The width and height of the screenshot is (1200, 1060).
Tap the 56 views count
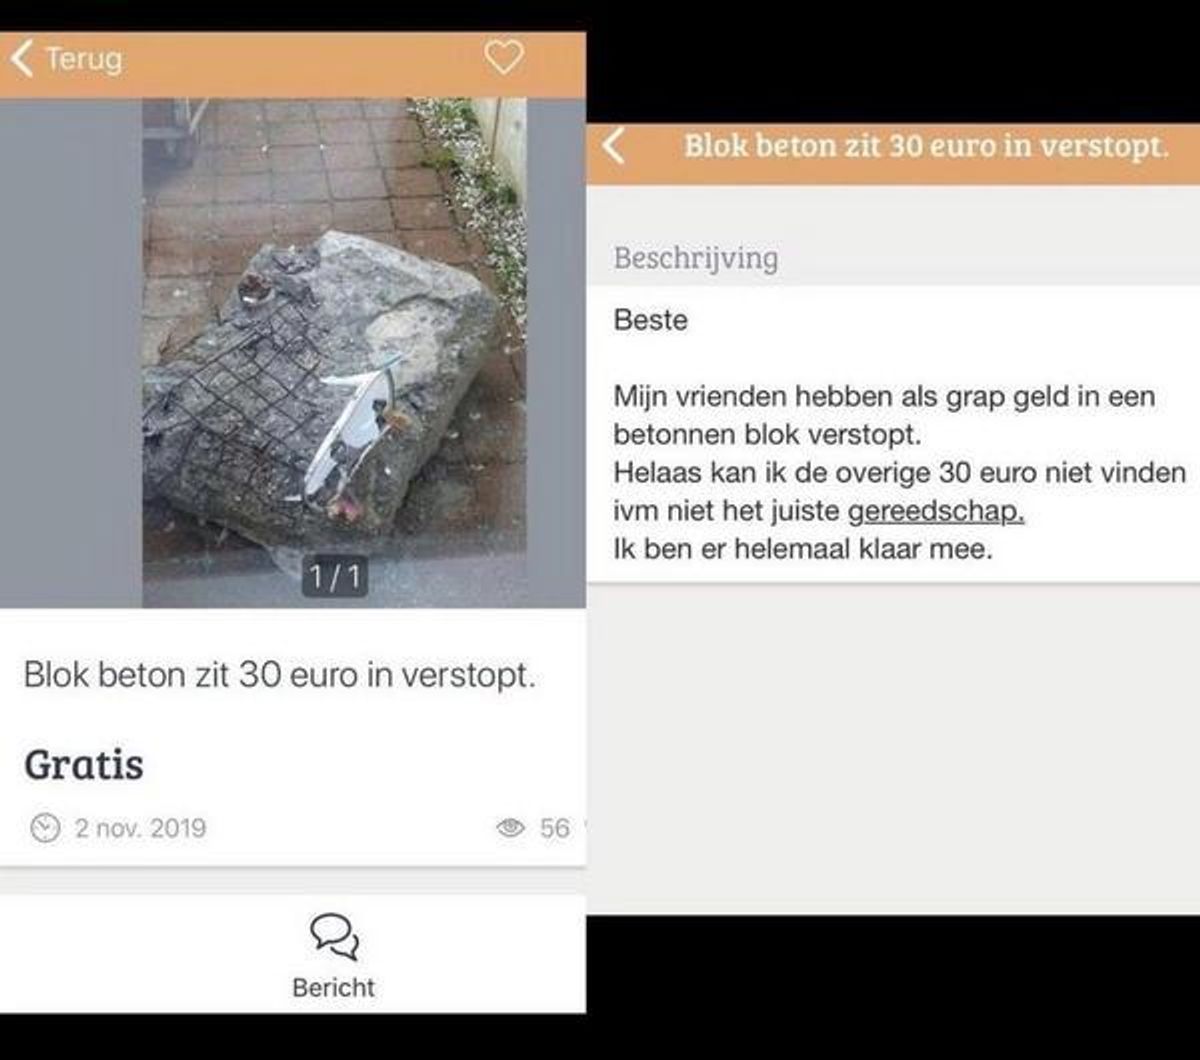(x=554, y=828)
